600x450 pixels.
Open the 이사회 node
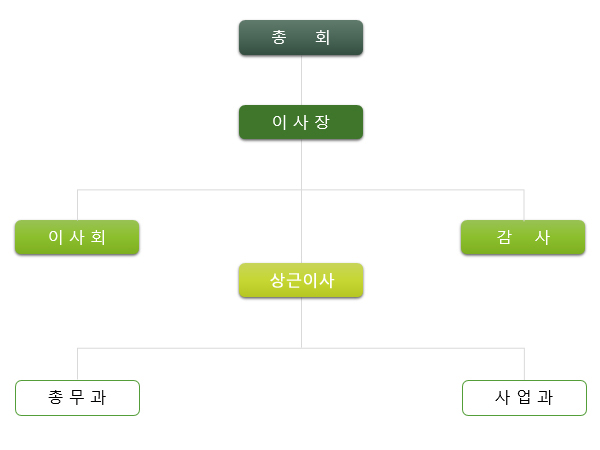click(x=77, y=237)
